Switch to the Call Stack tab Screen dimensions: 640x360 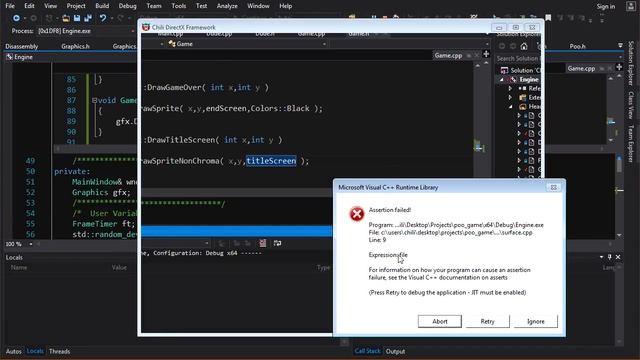click(367, 351)
